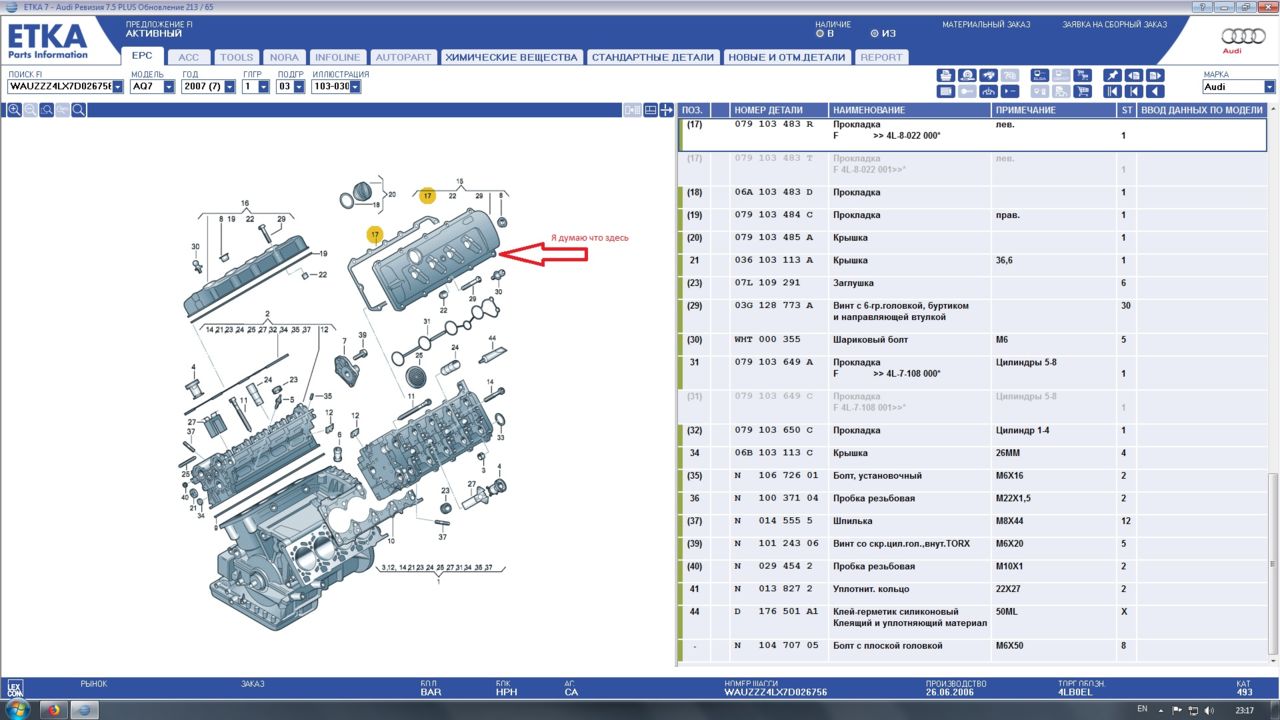Click the keyboard icon below print
This screenshot has height=720, width=1280.
click(946, 91)
